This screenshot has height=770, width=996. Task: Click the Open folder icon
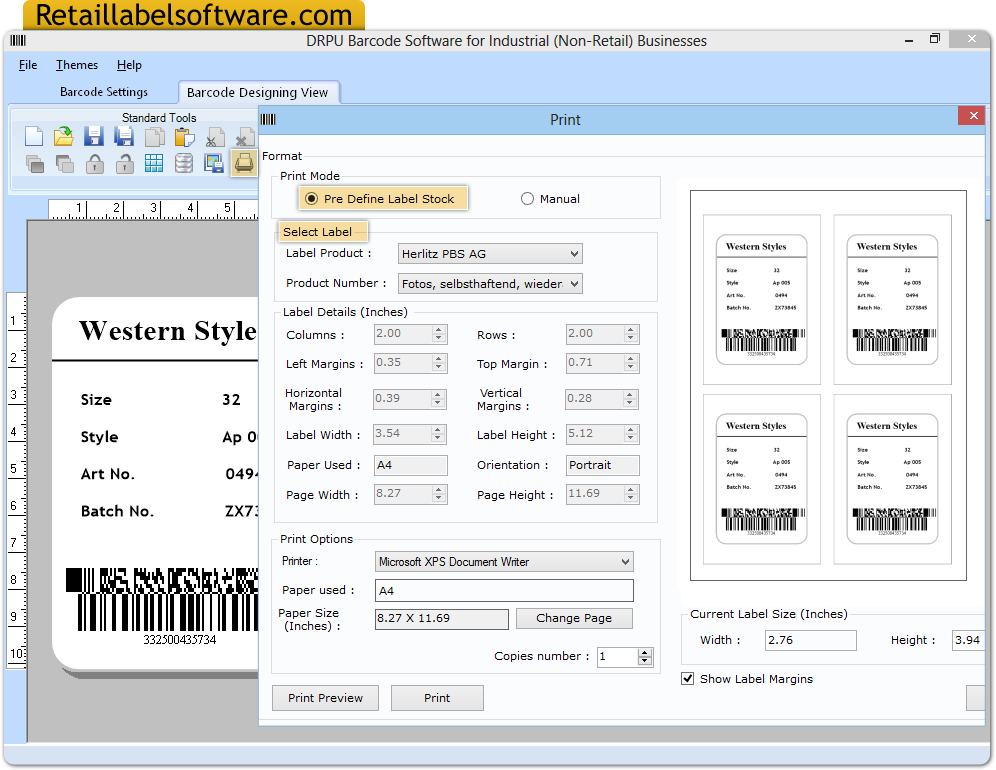pos(64,137)
